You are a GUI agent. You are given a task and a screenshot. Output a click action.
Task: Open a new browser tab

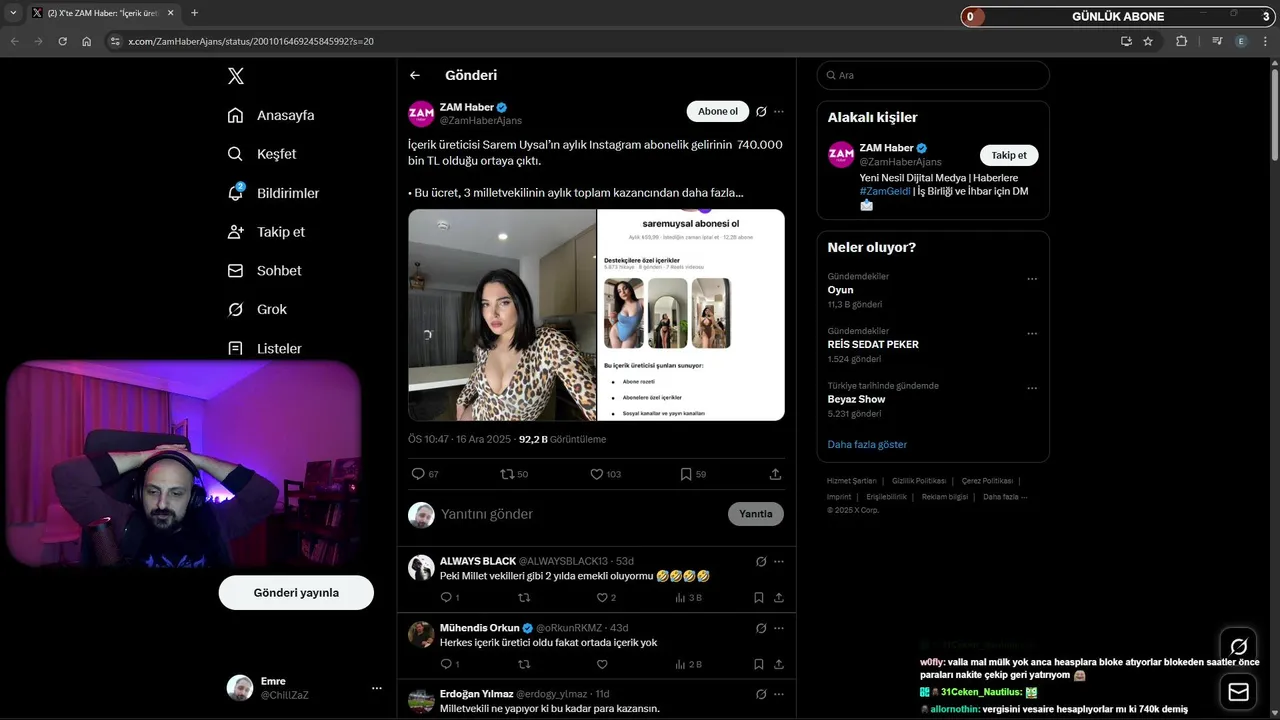(x=194, y=13)
